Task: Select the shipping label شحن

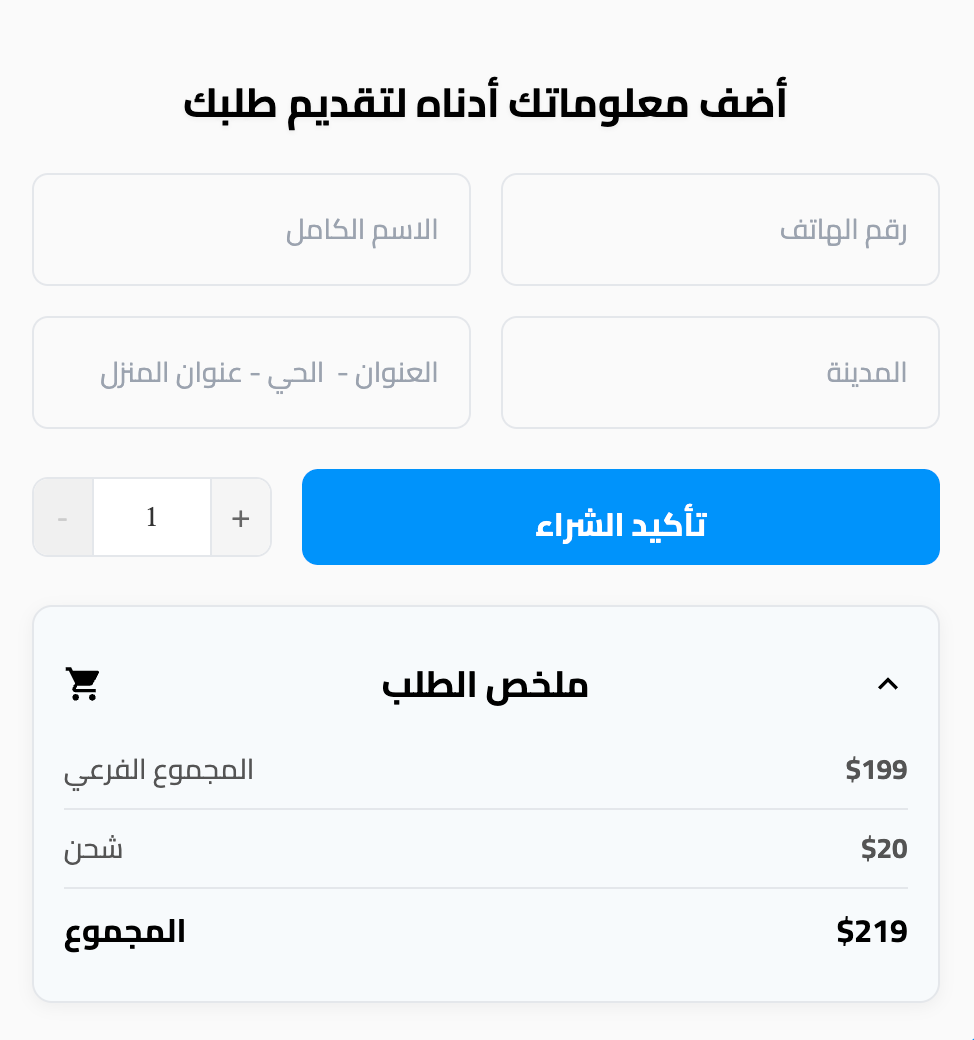Action: 93,849
